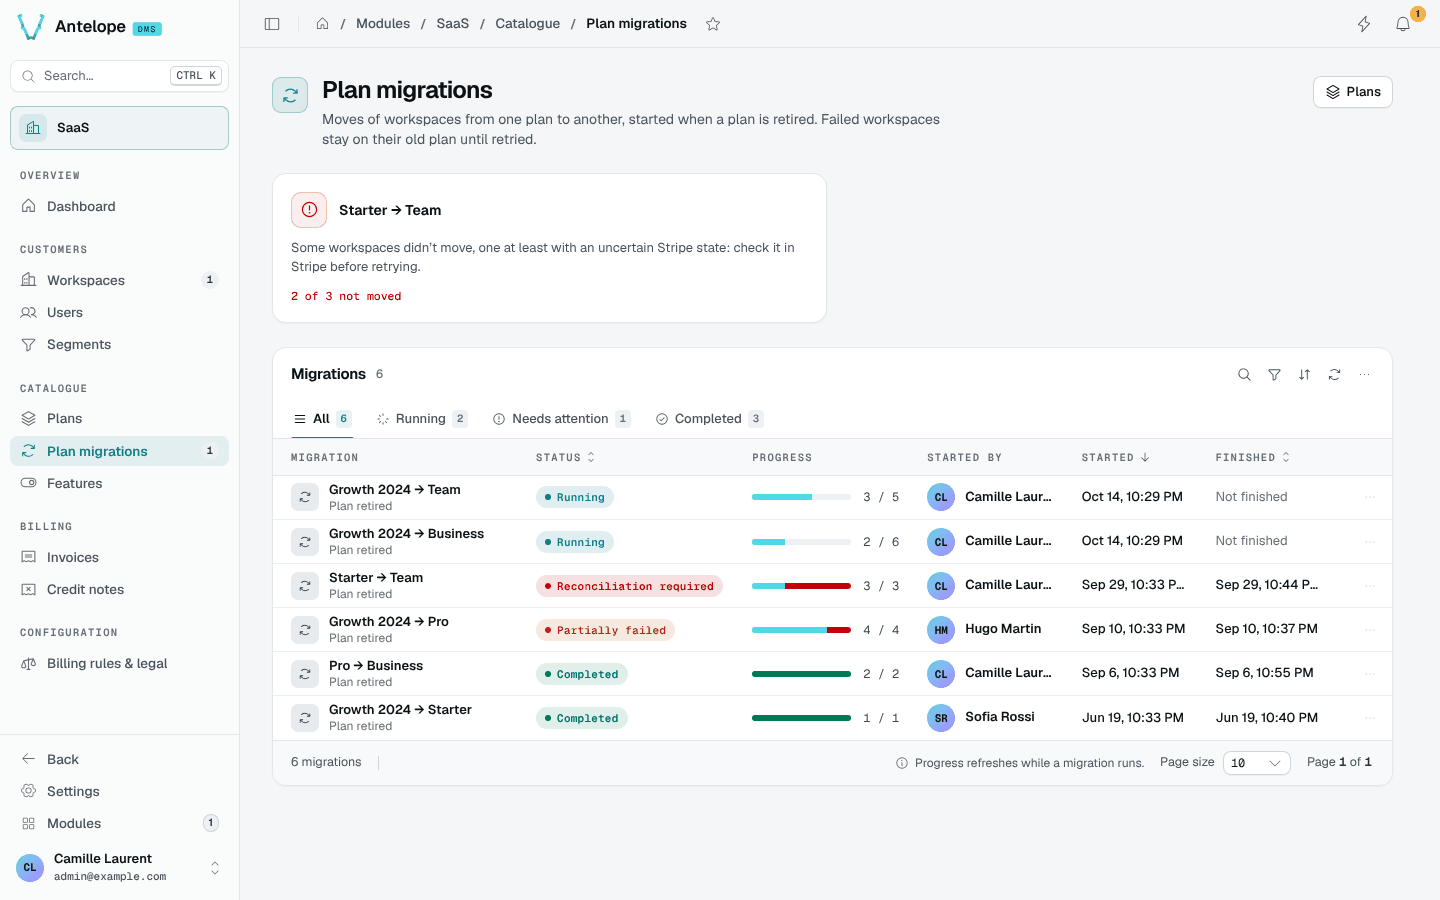Open the lightning quick actions icon
Image resolution: width=1440 pixels, height=900 pixels.
(1364, 24)
